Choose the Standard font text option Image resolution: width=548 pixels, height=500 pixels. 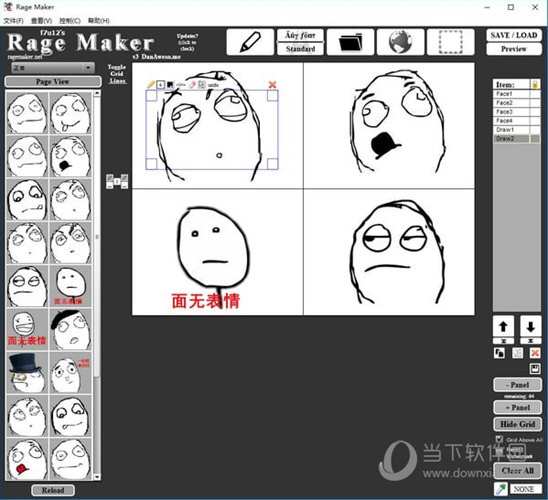pos(300,49)
